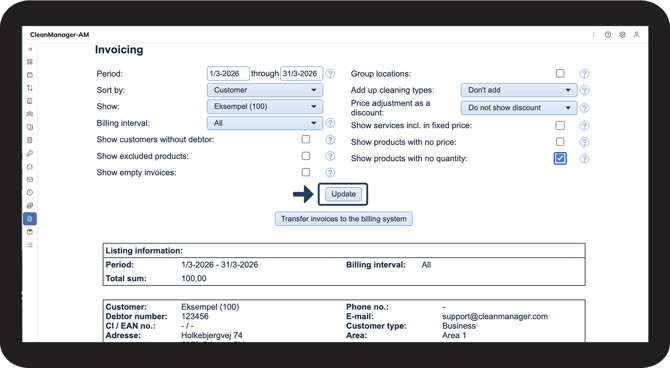
Task: Expand the sidebar with the double chevron
Action: coord(30,49)
